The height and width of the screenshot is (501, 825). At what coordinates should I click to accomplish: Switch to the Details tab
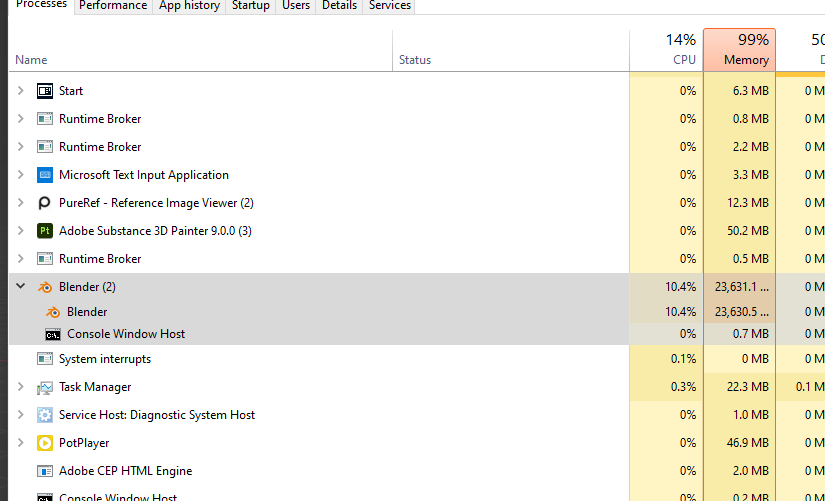pyautogui.click(x=339, y=6)
